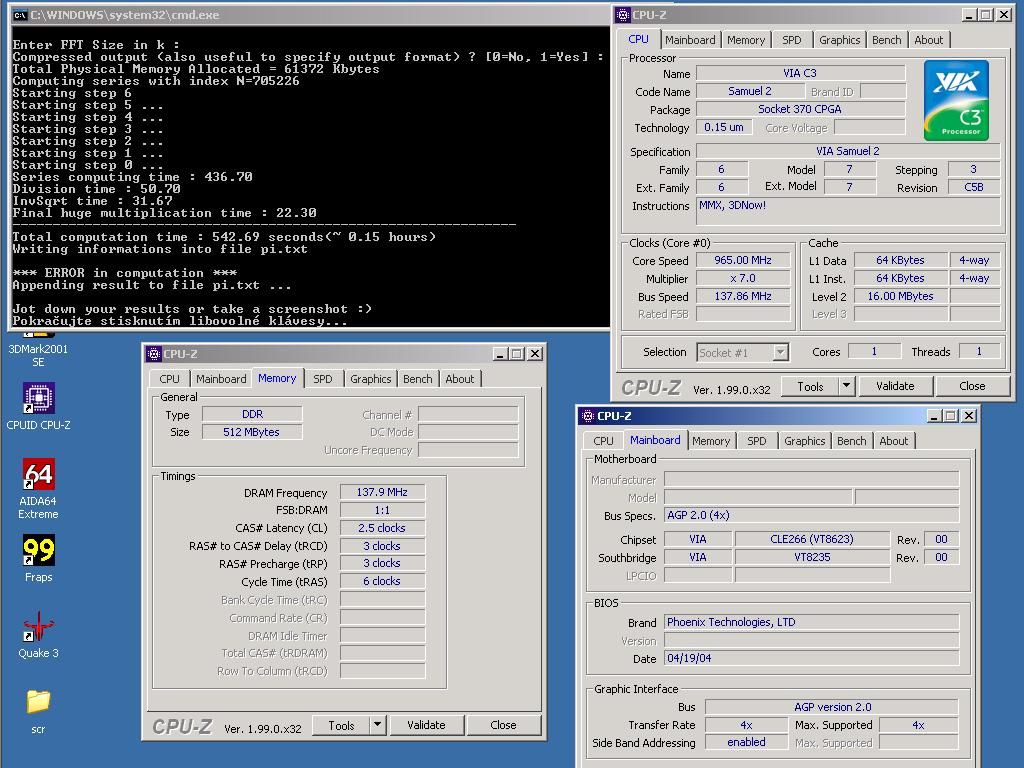
Task: Click the BIOS date 04/19/04 field
Action: pos(811,658)
